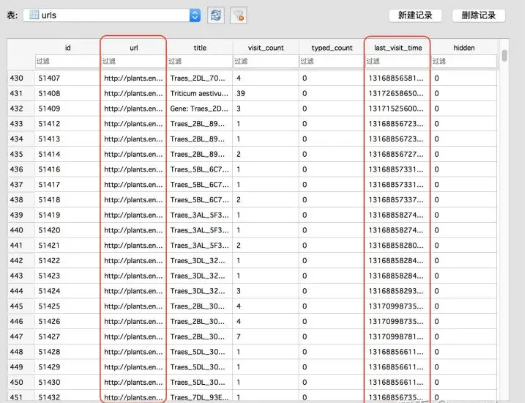Screen dimensions: 525x403
Task: Click title cell 'Gene: Traes_2D...'
Action: coord(200,109)
